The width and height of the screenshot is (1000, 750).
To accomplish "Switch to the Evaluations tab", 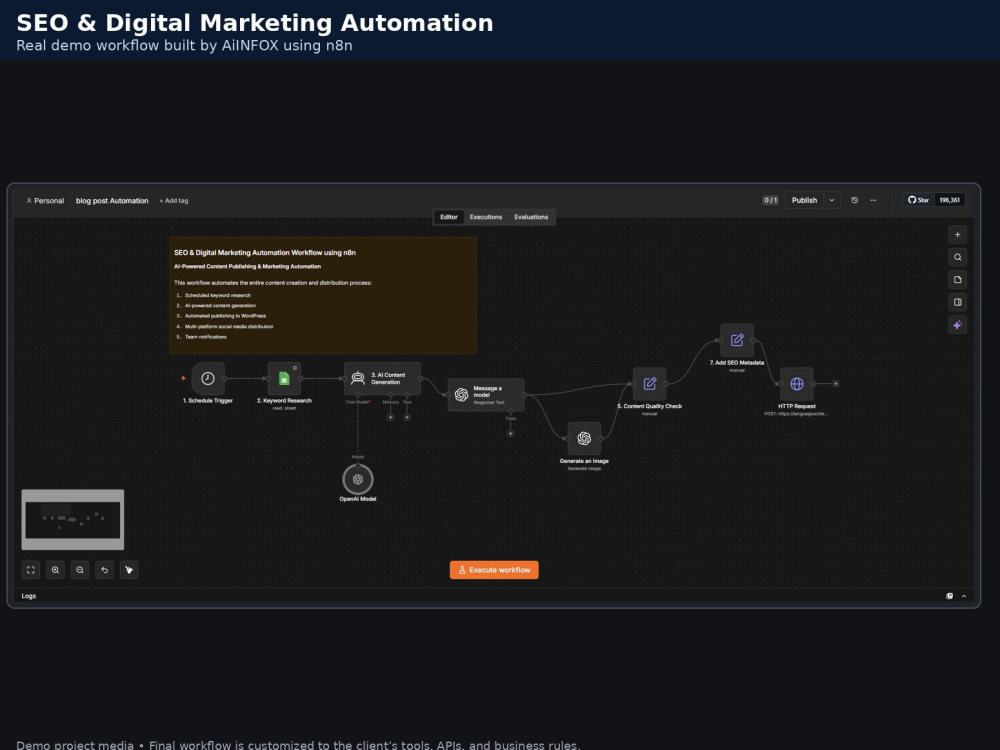I will pyautogui.click(x=531, y=217).
